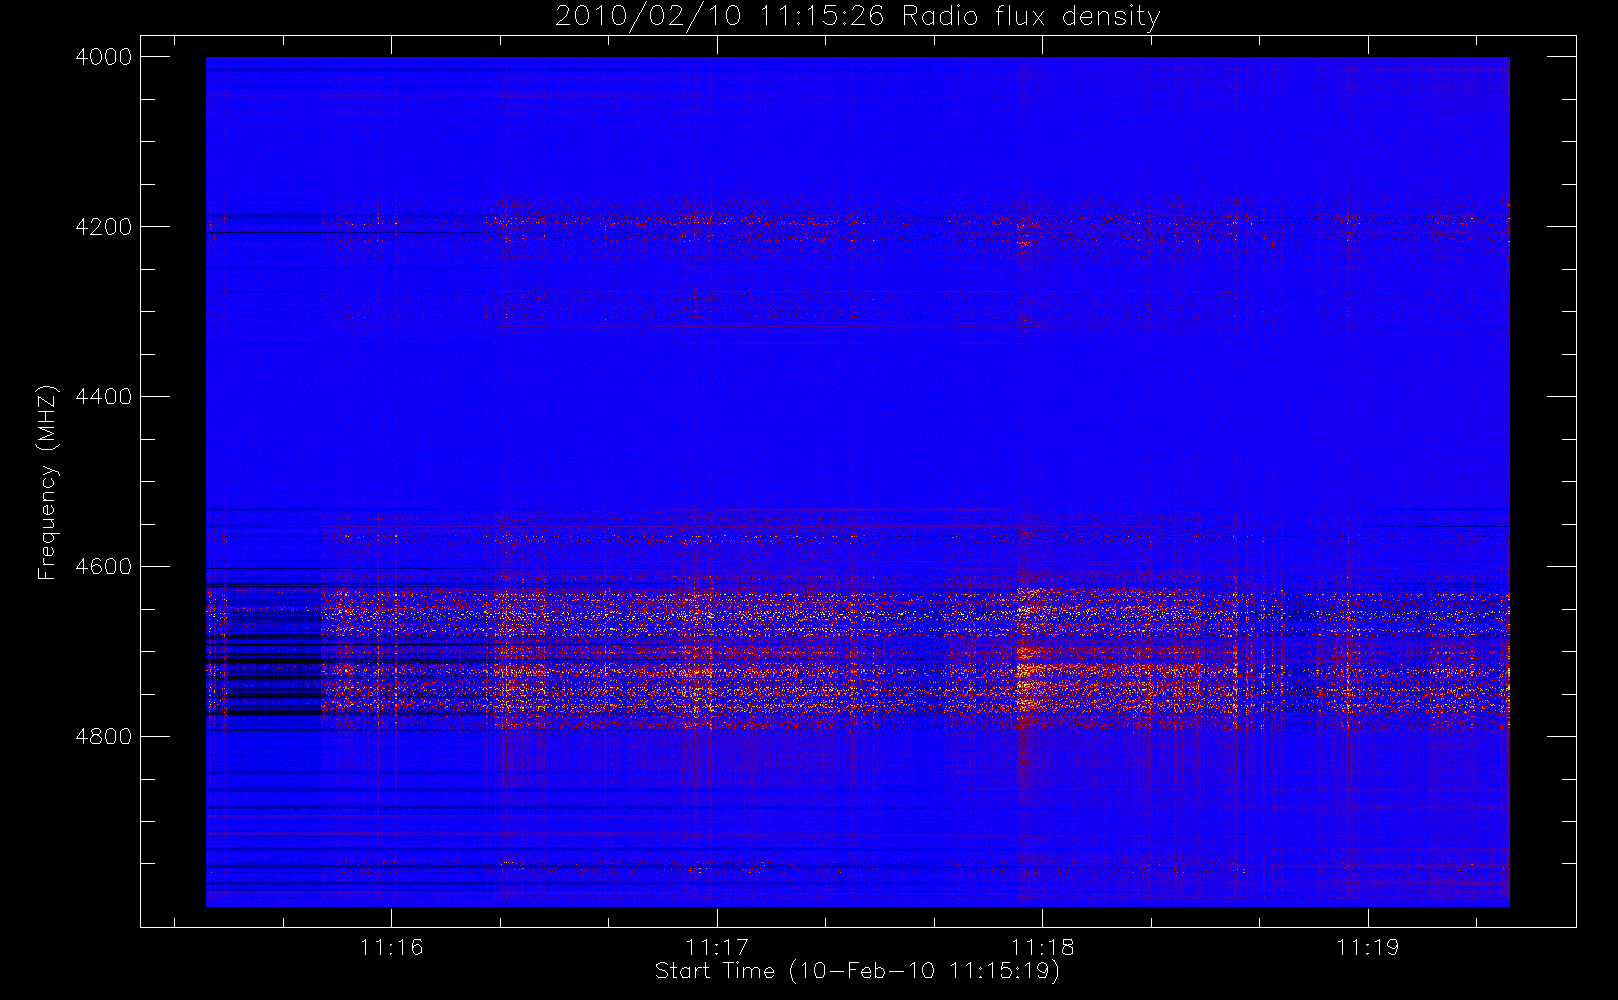Click the 4400 frequency tick label
This screenshot has height=1000, width=1618.
point(104,397)
